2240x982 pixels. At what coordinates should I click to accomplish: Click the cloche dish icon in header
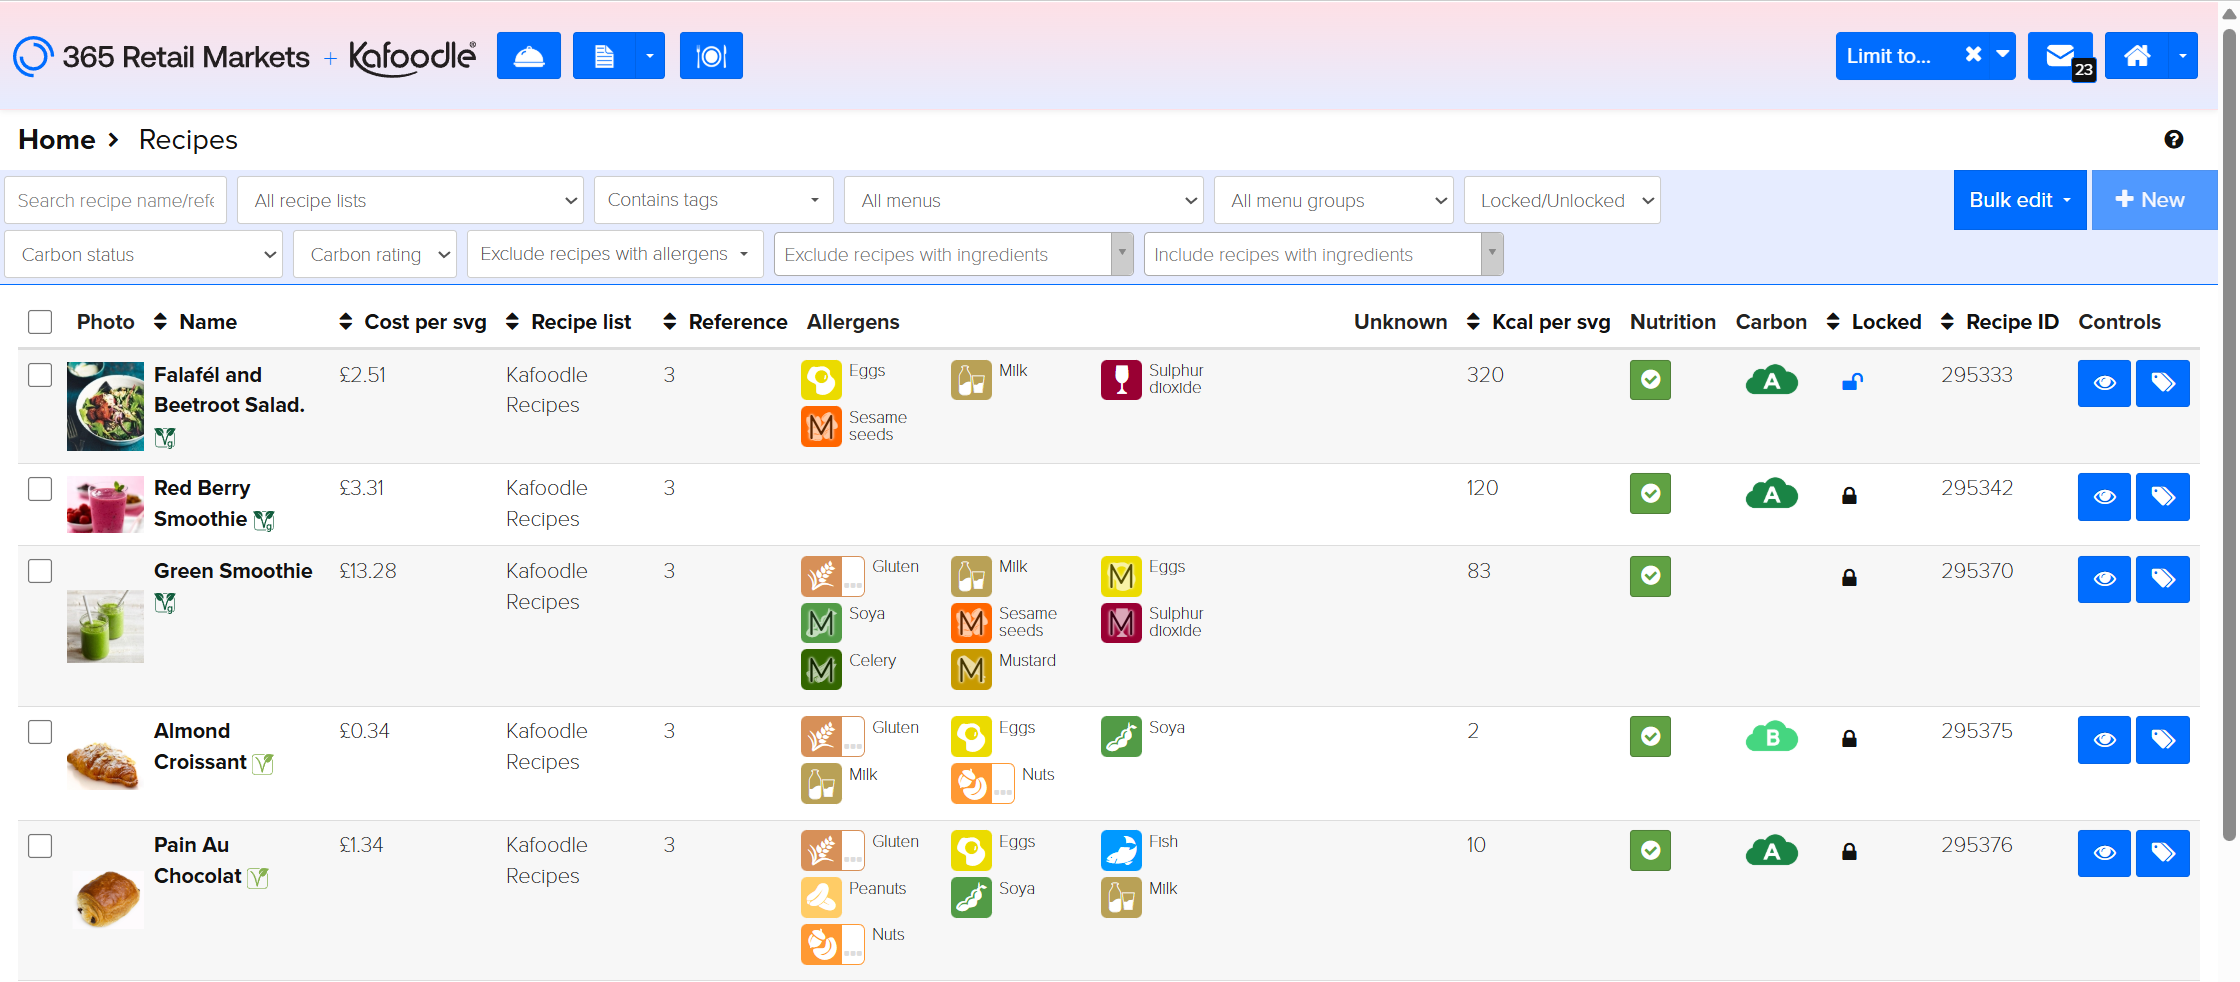tap(528, 56)
